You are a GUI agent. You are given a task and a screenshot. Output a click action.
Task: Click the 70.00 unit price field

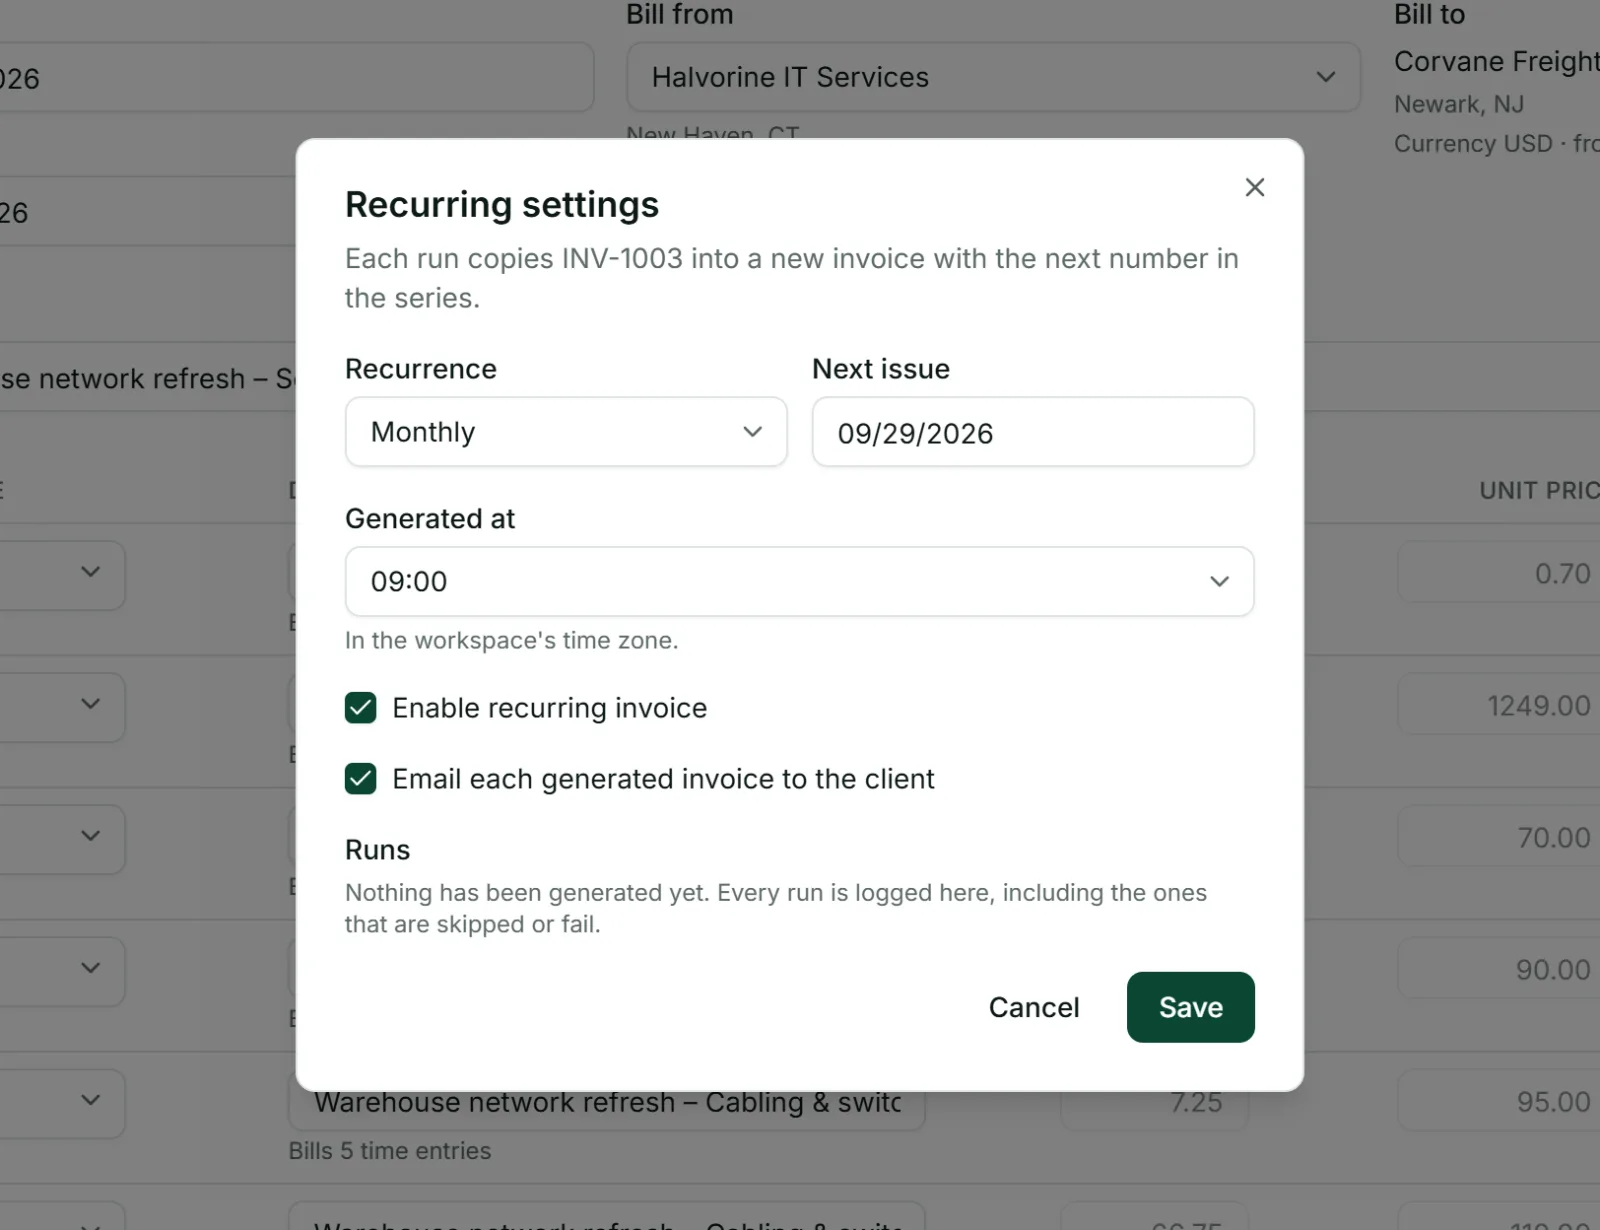[x=1498, y=838]
